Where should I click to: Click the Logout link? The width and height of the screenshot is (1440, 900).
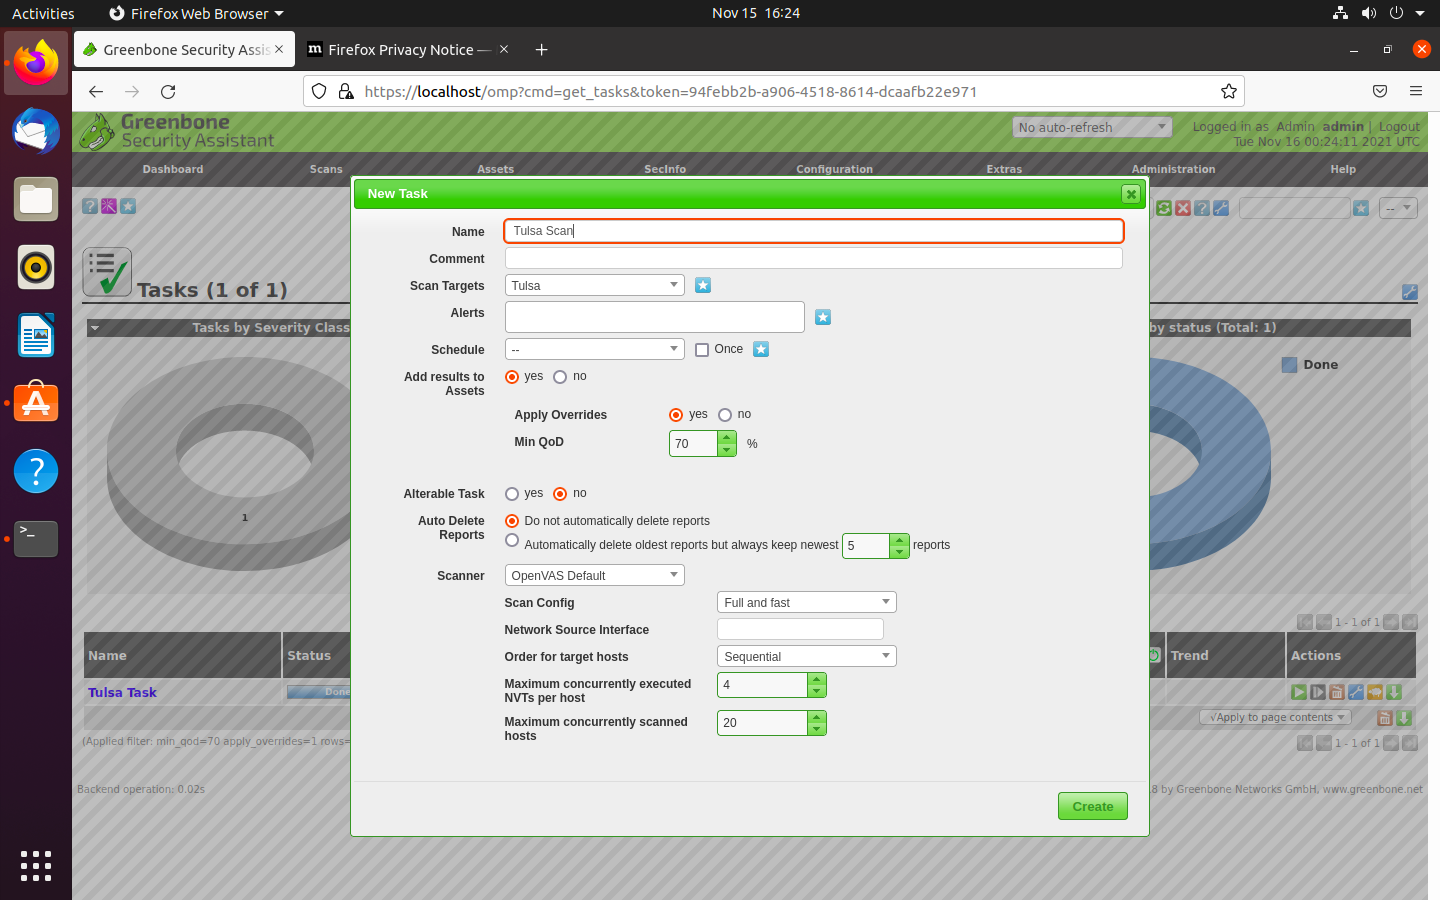[x=1399, y=127]
